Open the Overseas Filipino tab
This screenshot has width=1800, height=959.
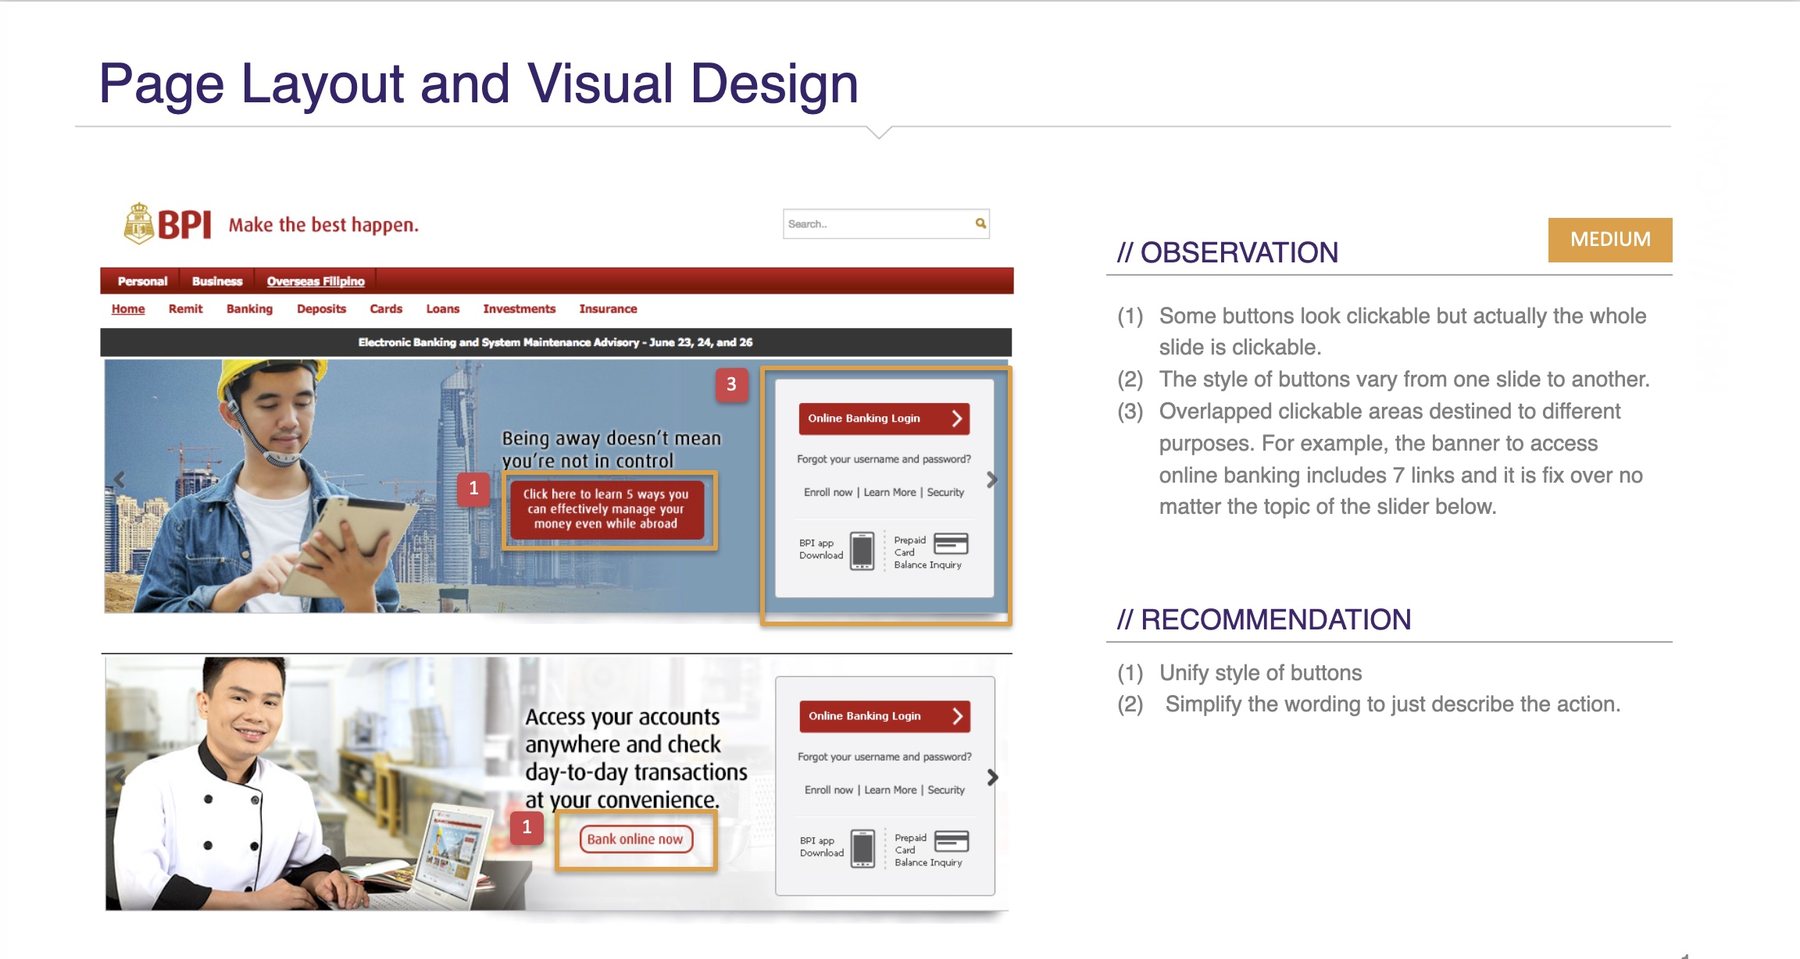315,281
